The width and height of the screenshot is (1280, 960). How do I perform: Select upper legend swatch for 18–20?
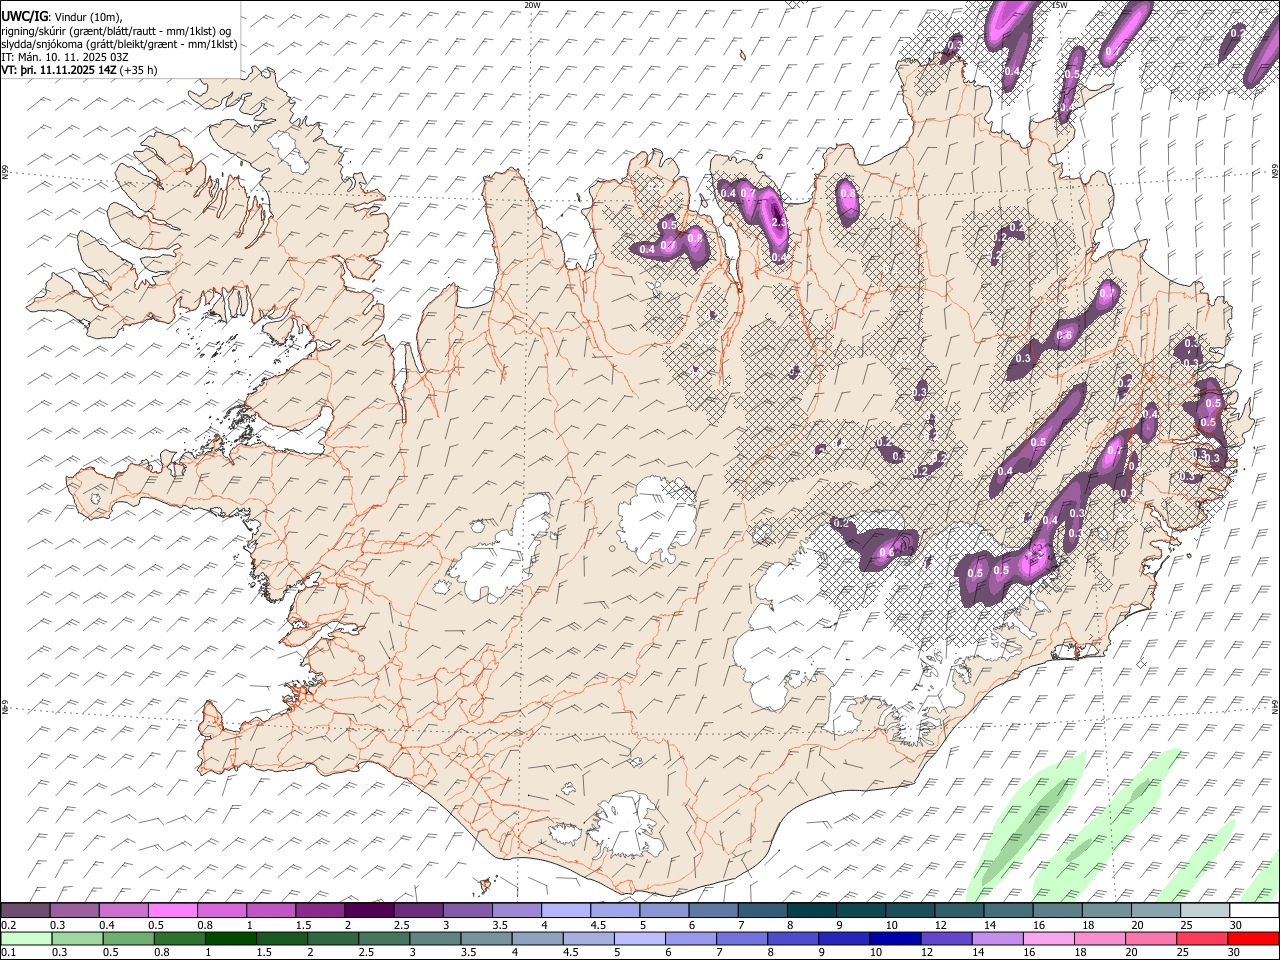tap(1108, 910)
